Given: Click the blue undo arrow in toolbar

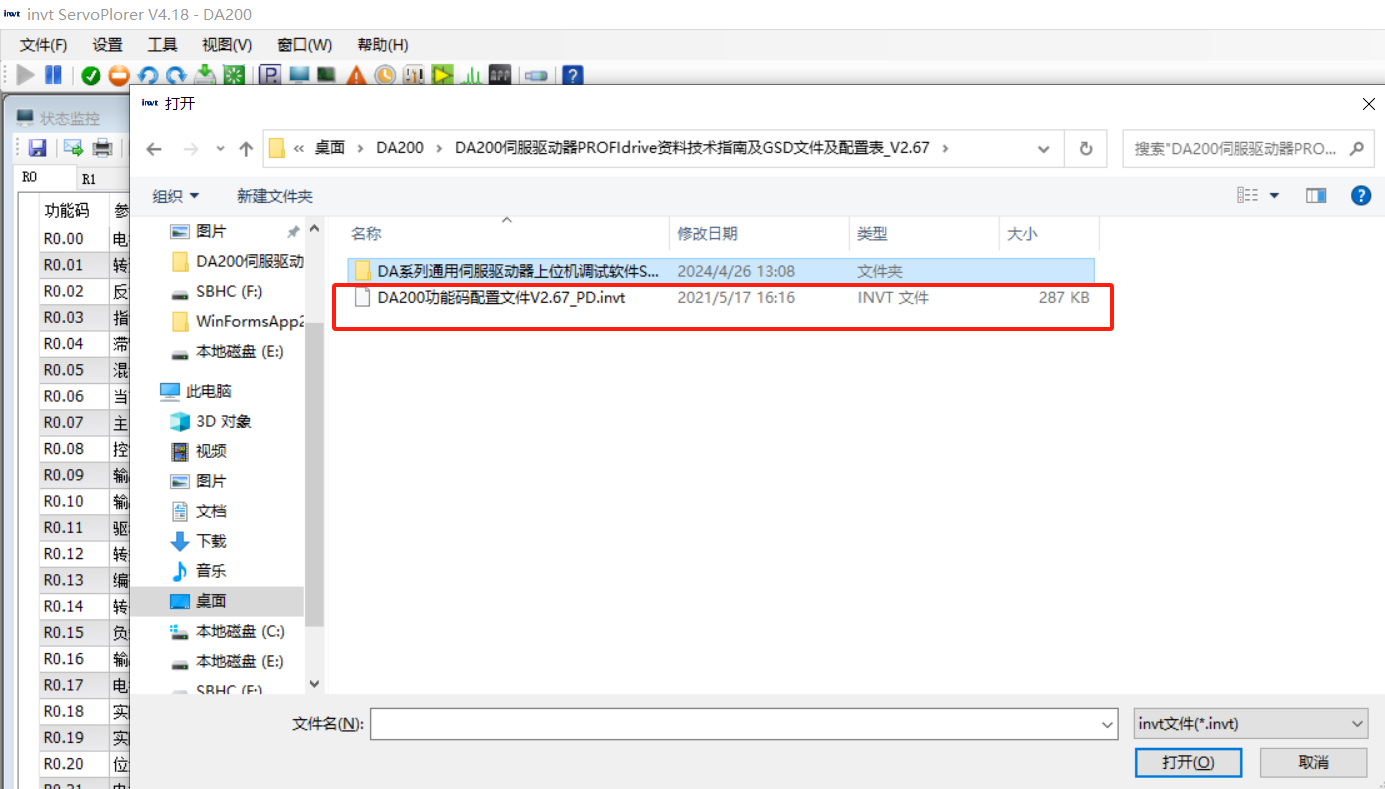Looking at the screenshot, I should 148,75.
